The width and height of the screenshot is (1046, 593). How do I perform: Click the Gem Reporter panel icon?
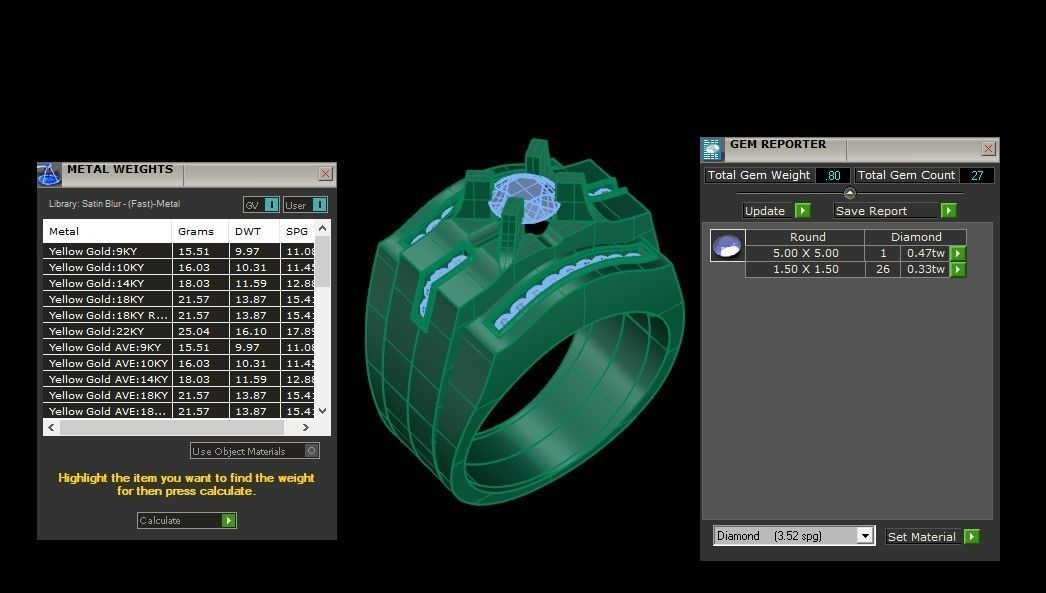tap(712, 149)
